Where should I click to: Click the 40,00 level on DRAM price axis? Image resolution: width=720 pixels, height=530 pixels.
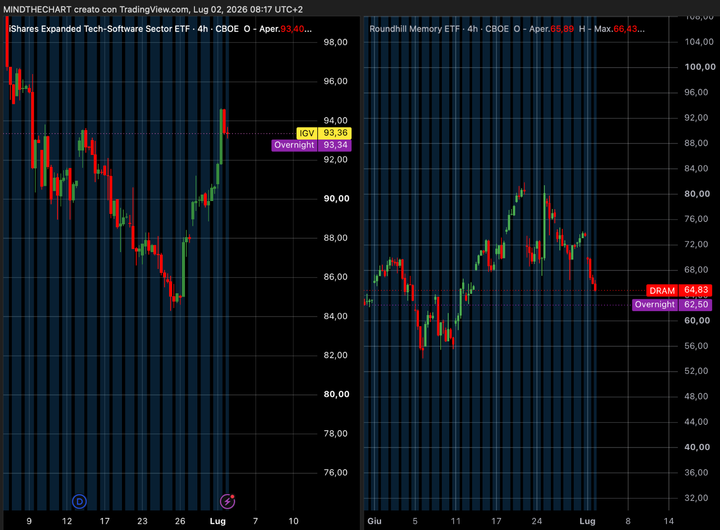click(697, 447)
